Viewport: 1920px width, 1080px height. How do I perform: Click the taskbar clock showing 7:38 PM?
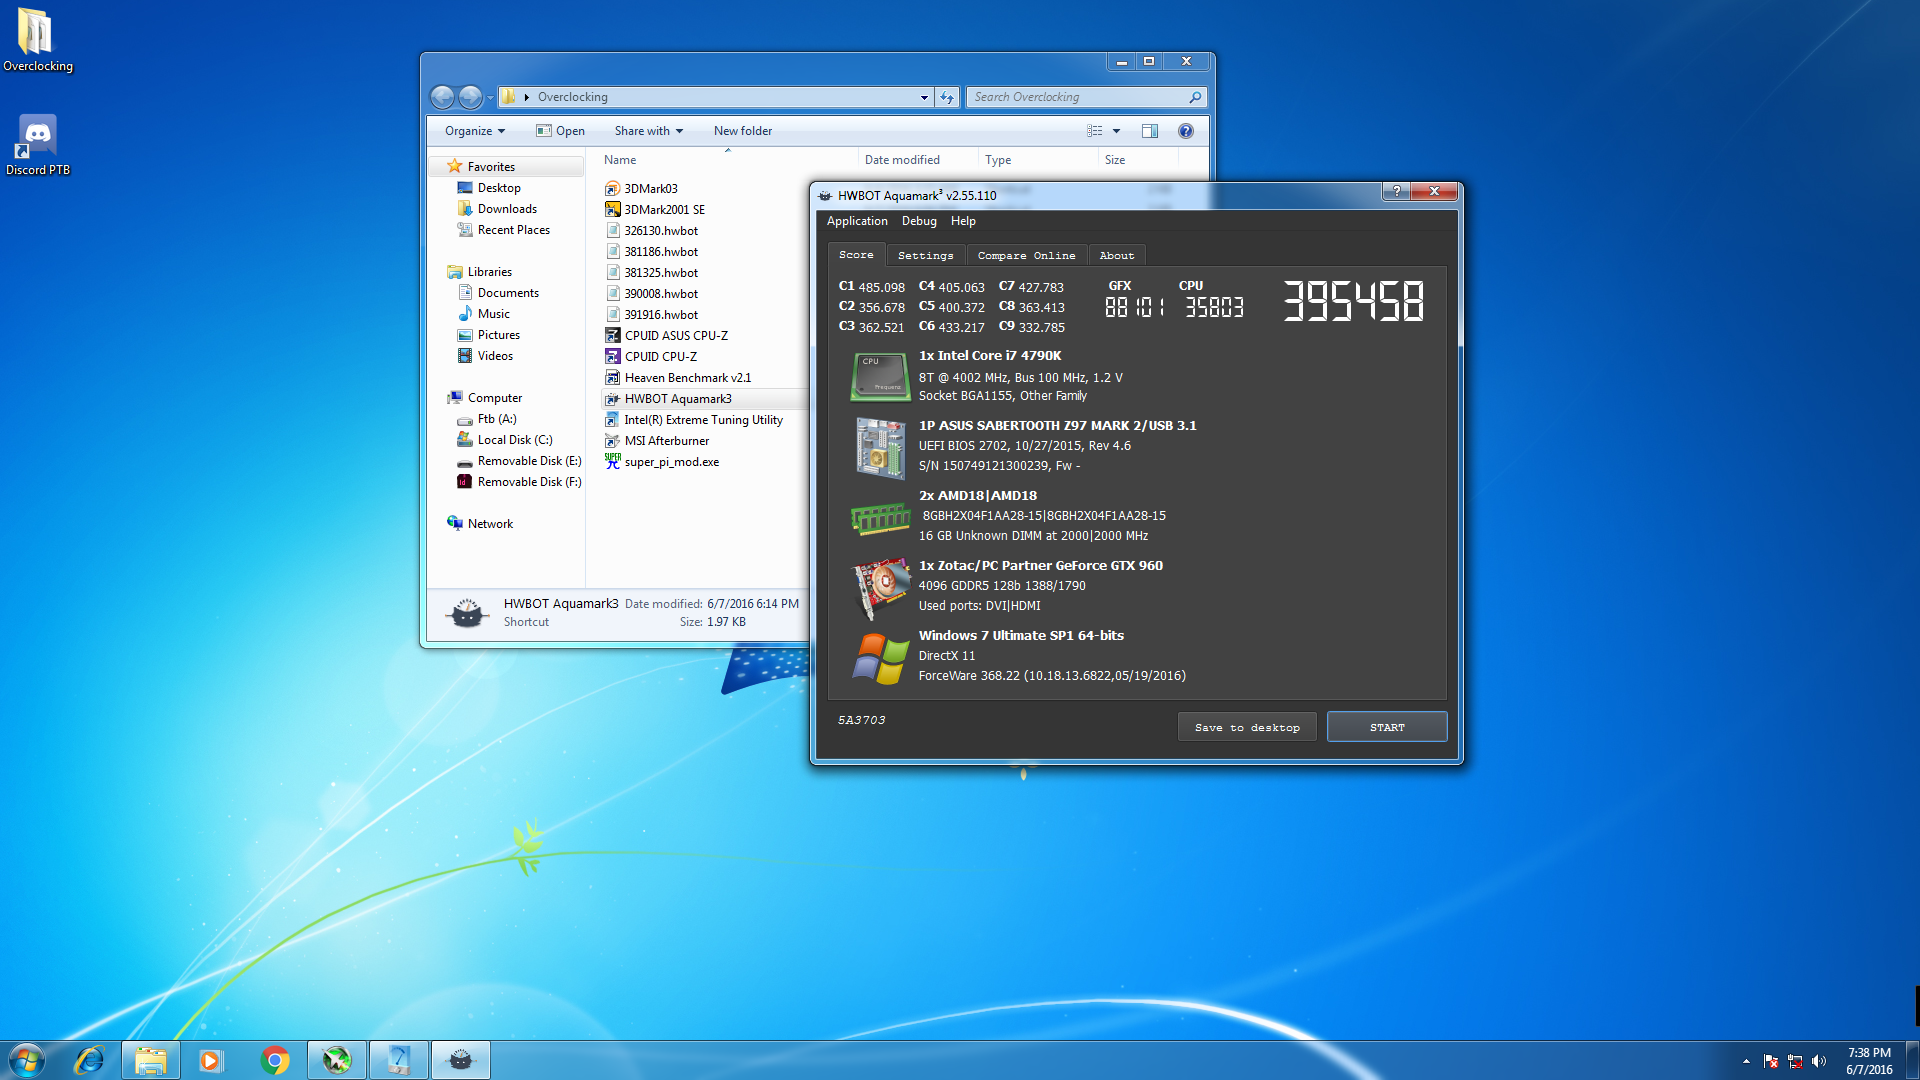tap(1869, 1061)
